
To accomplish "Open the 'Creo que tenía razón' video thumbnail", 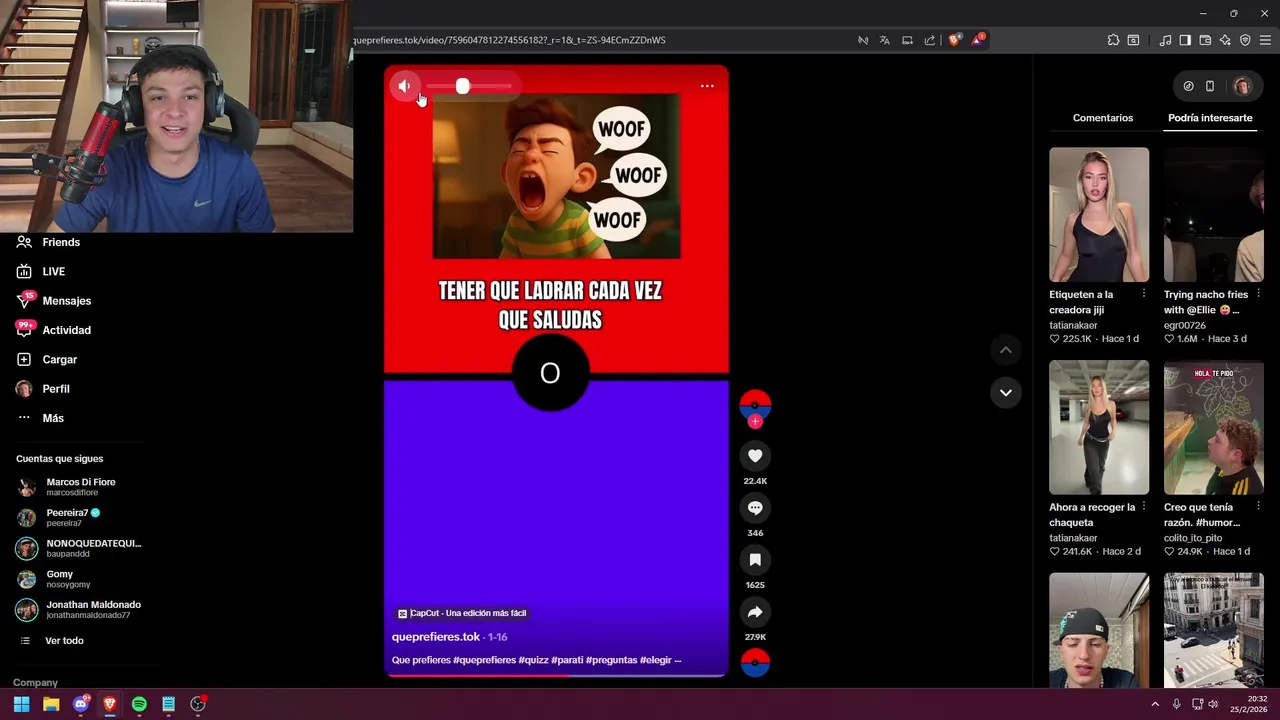I will 1214,427.
